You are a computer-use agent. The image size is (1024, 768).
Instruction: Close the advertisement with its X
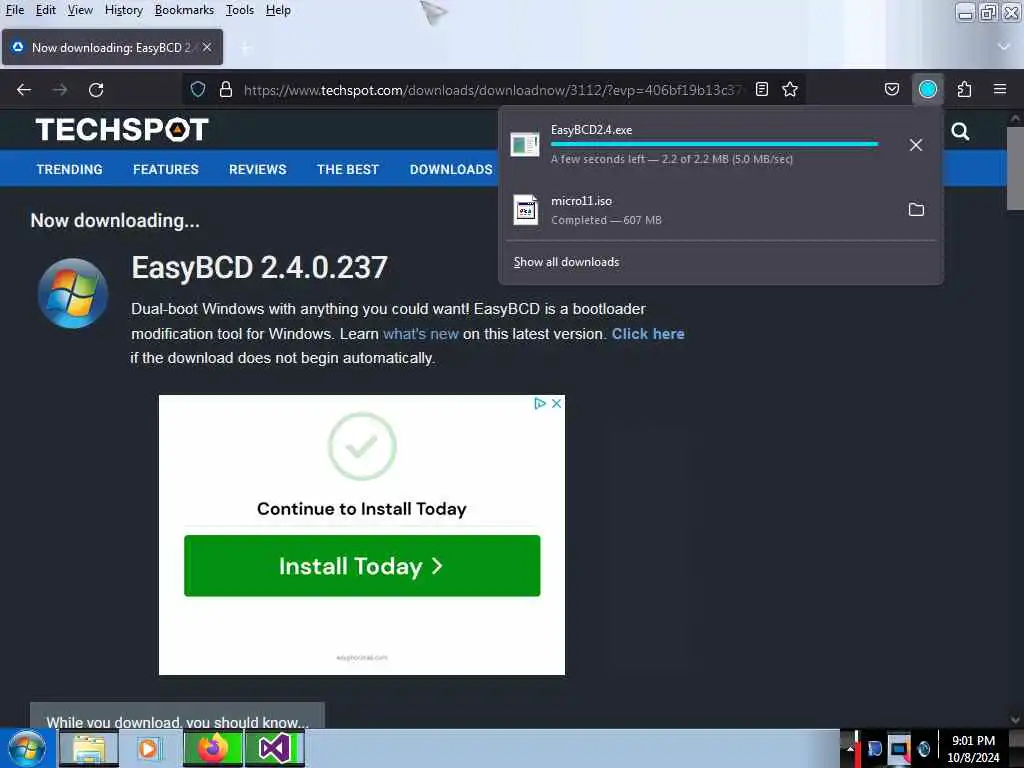point(556,404)
